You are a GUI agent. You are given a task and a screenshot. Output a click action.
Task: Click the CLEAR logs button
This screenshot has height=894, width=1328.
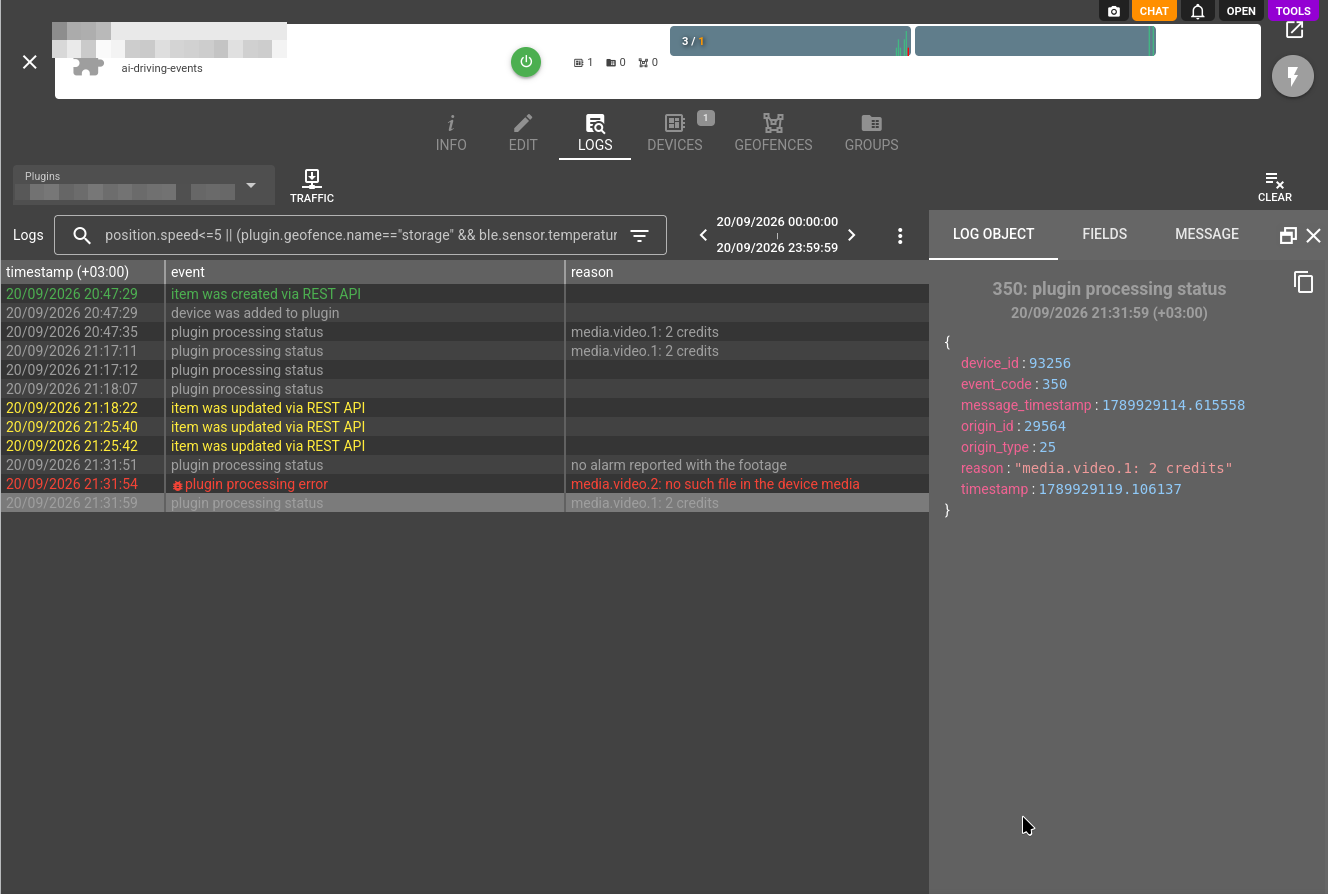[x=1275, y=187]
